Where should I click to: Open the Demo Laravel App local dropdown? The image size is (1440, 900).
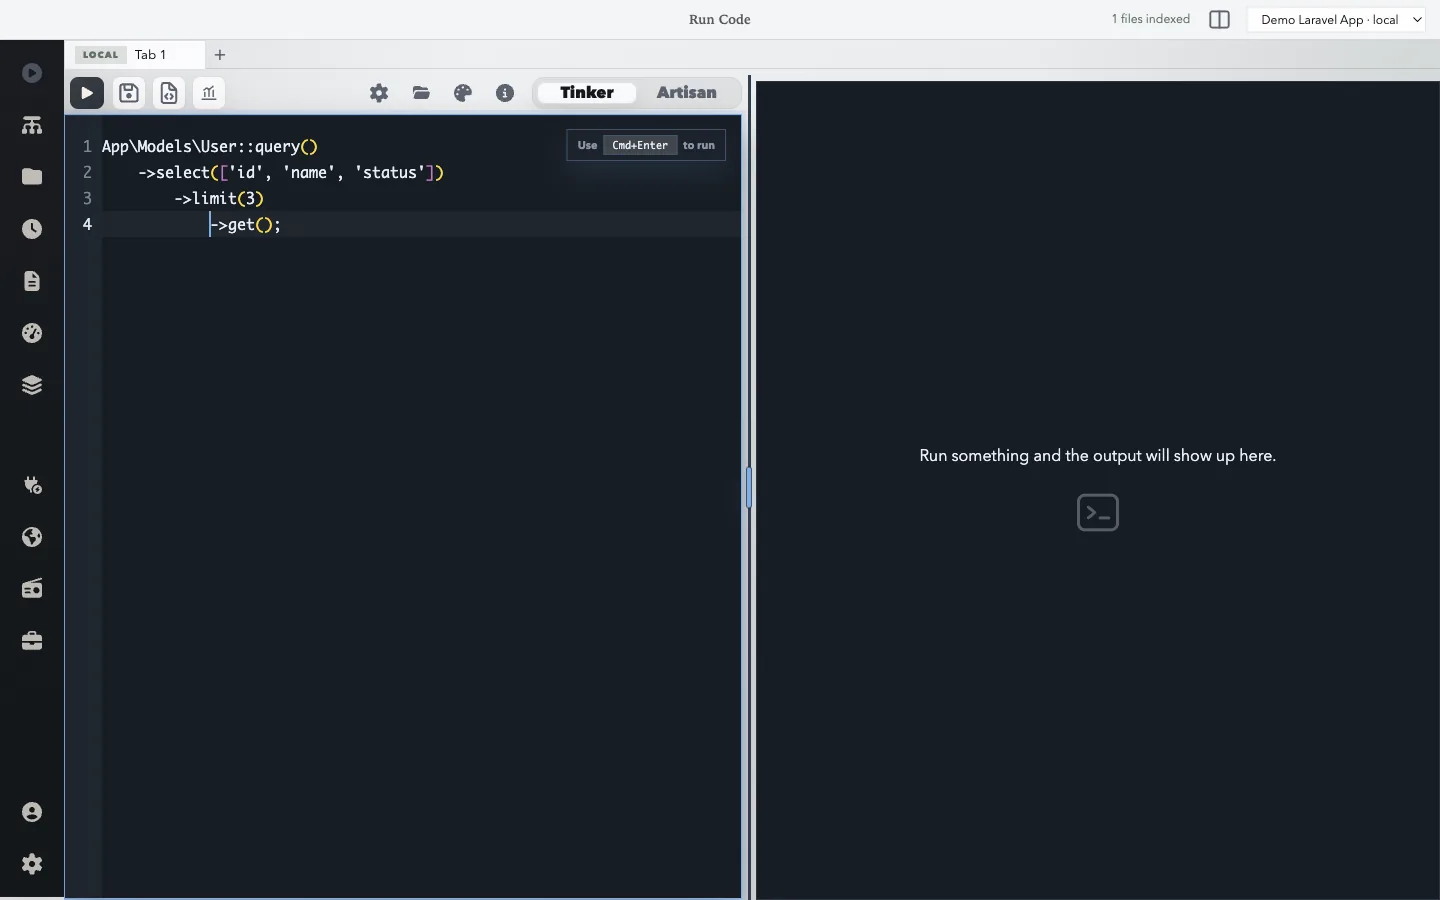(1336, 20)
